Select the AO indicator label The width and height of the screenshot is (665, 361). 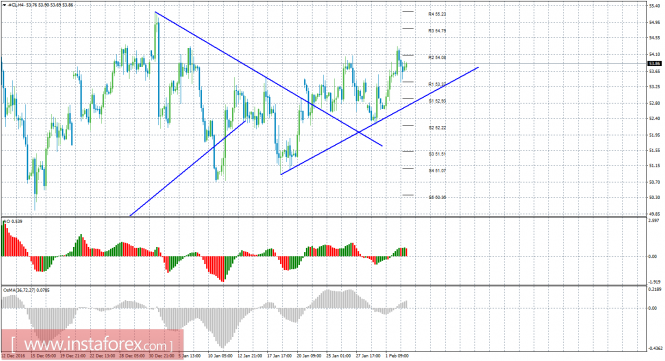tap(13, 221)
